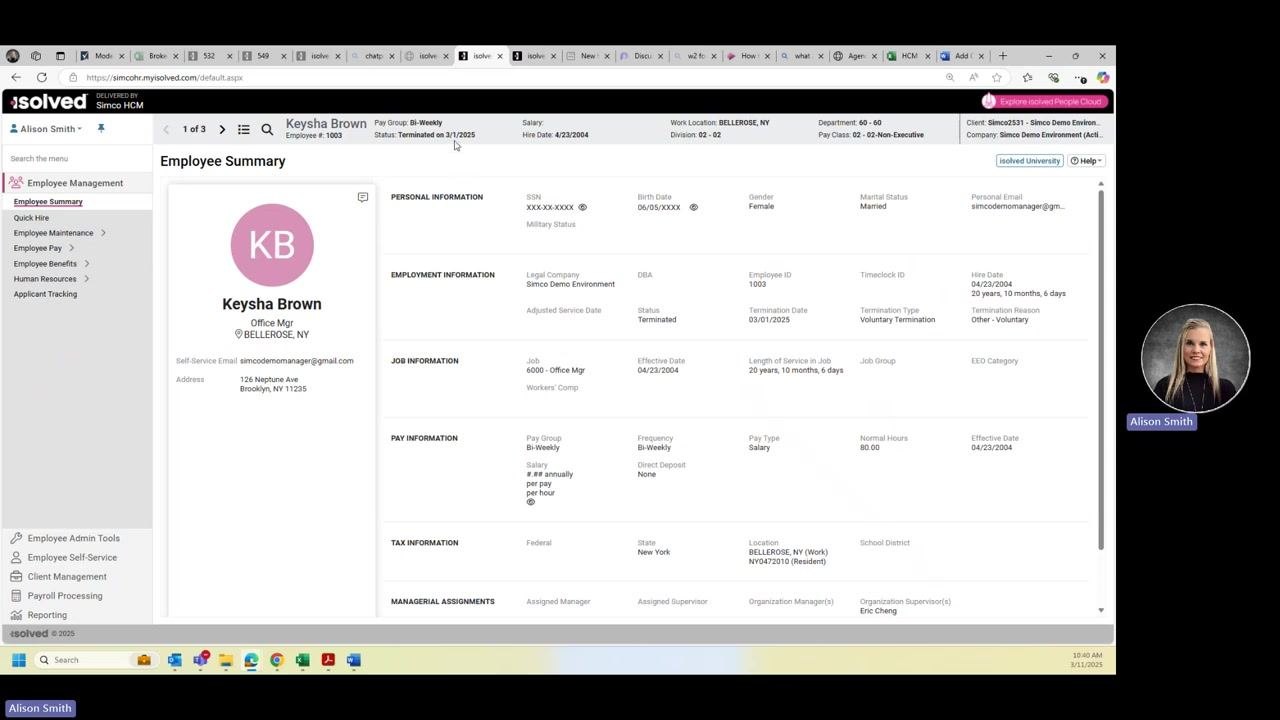
Task: Open Excel from the taskbar
Action: point(302,660)
